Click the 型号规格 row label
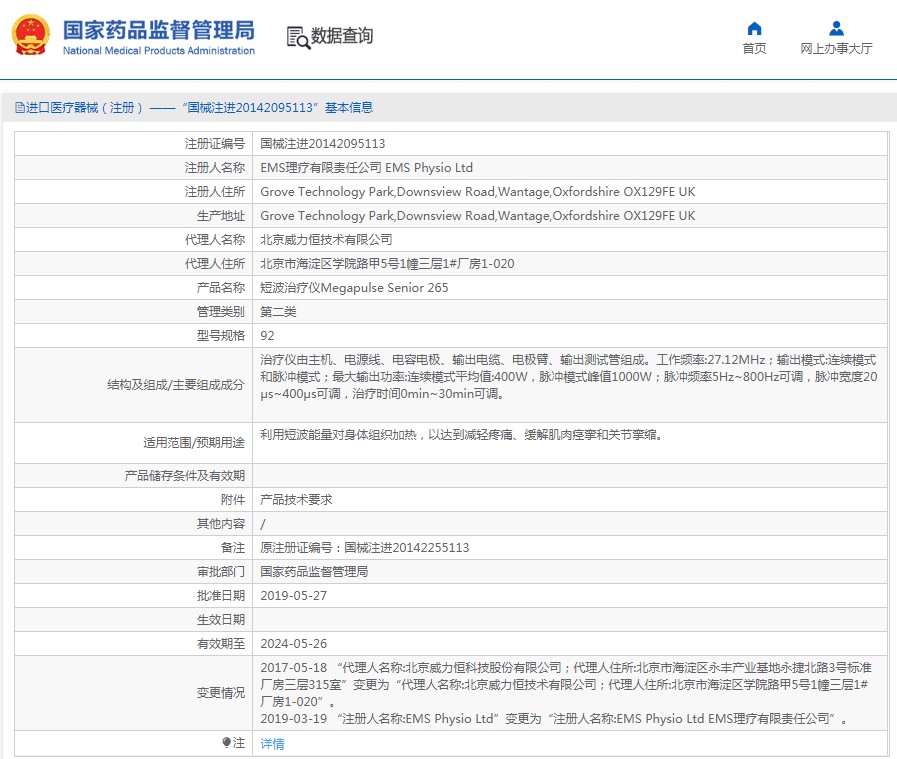897x759 pixels. tap(221, 336)
